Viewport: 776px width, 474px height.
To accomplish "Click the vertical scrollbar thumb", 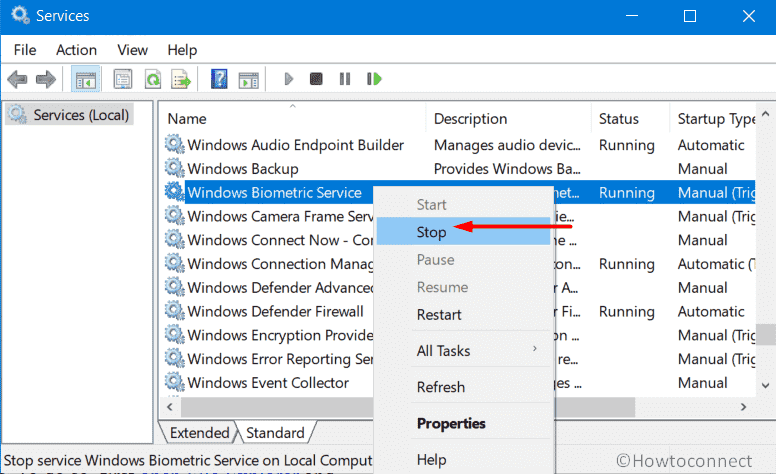I will pos(766,334).
